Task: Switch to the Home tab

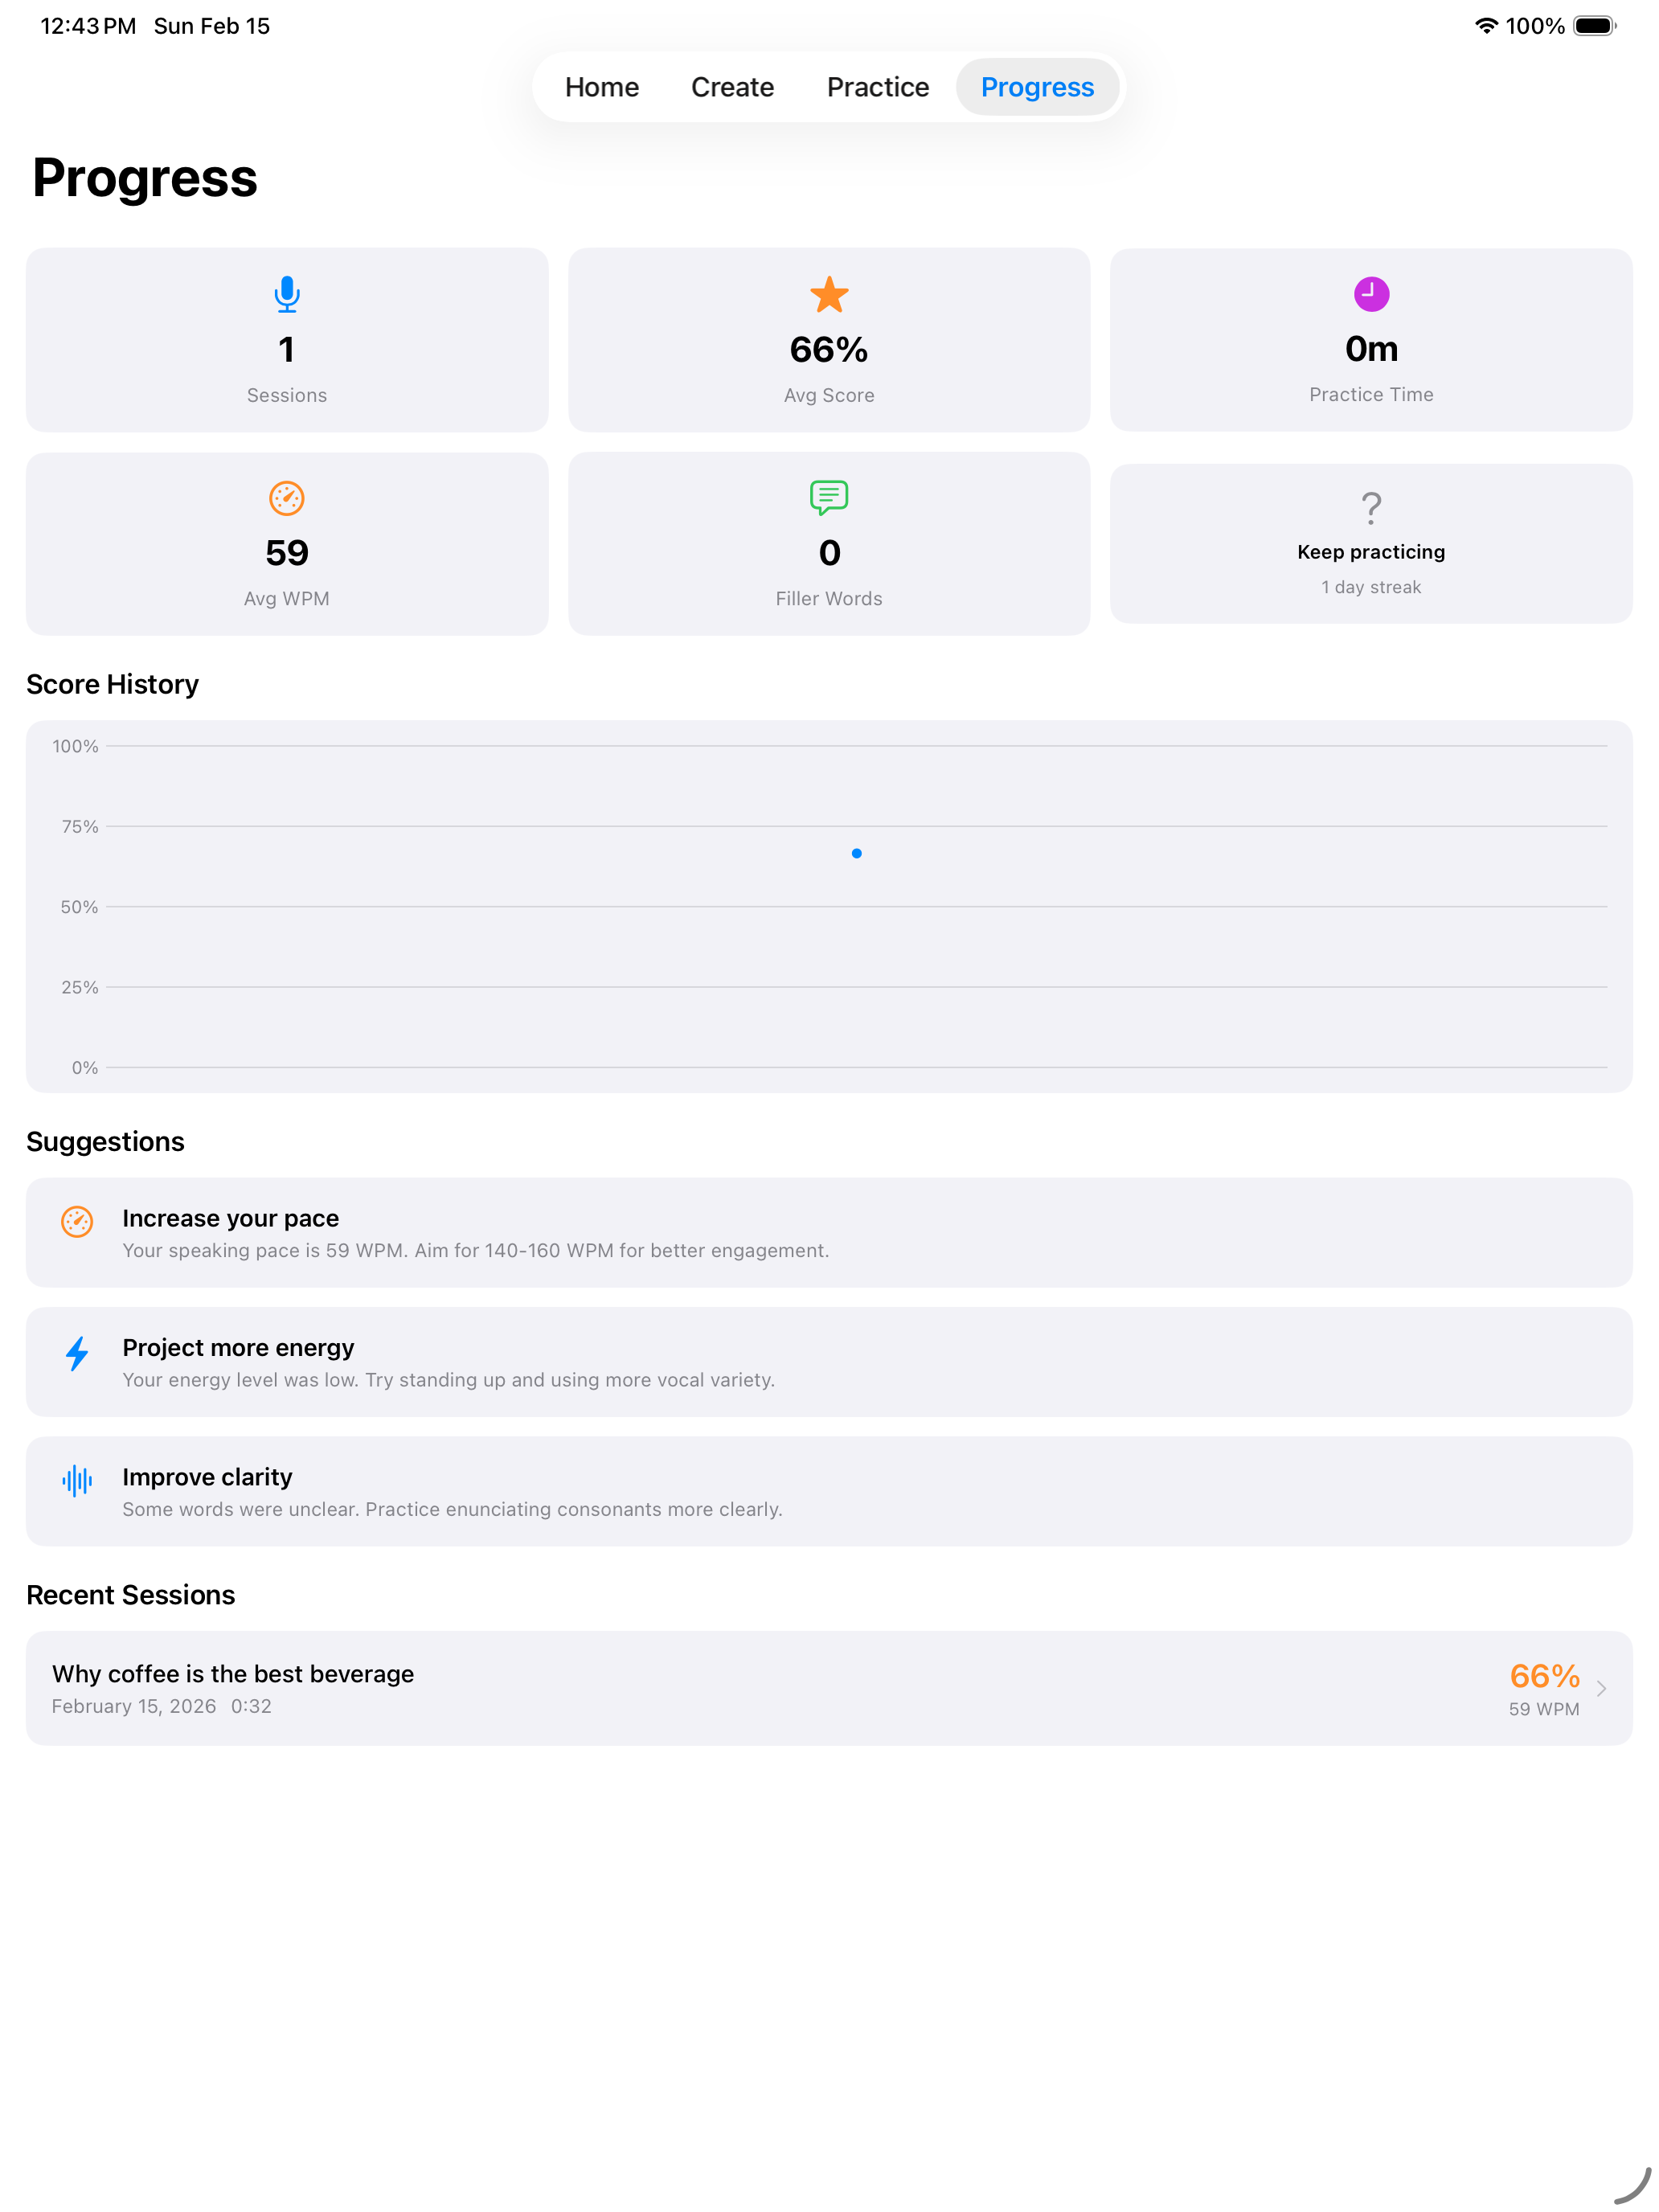Action: 602,87
